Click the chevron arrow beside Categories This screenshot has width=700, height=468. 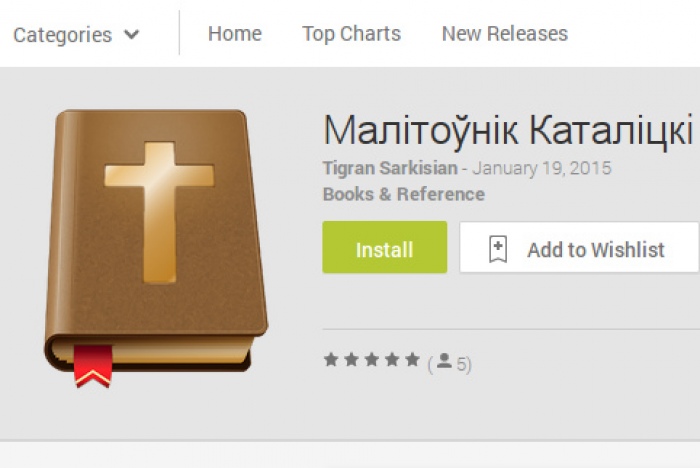[x=132, y=34]
